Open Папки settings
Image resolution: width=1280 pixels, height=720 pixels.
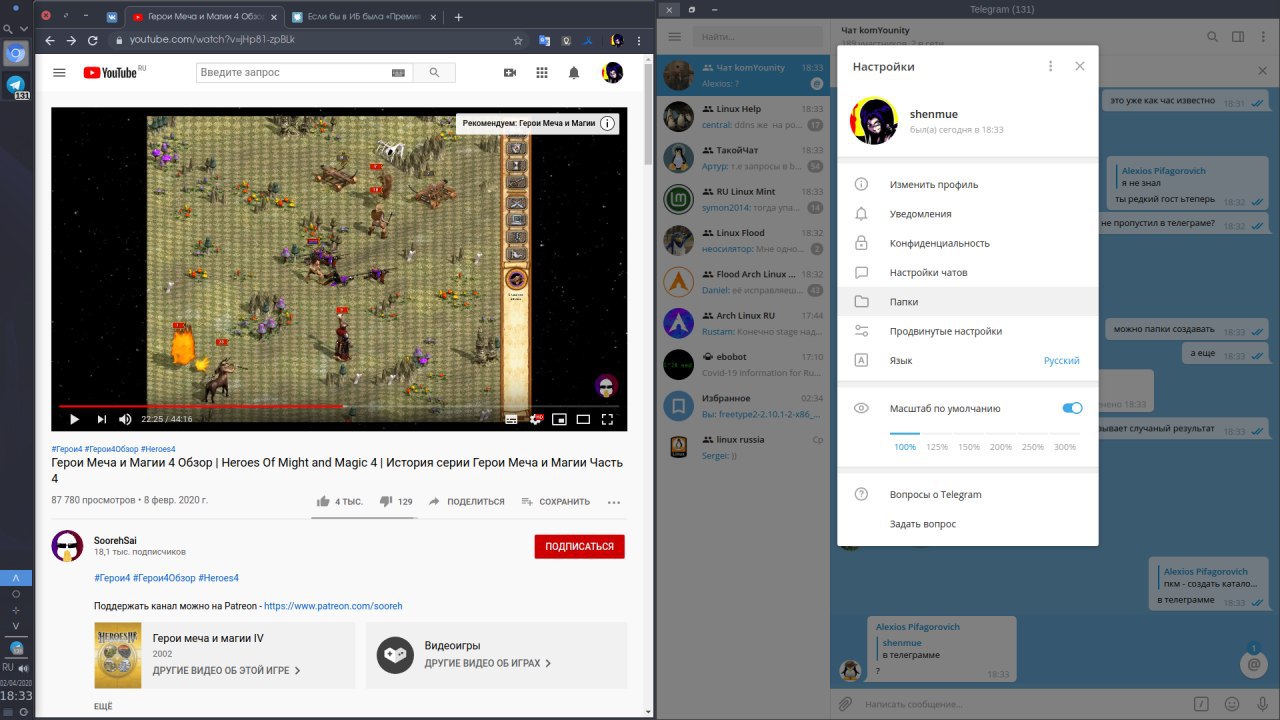pyautogui.click(x=967, y=302)
